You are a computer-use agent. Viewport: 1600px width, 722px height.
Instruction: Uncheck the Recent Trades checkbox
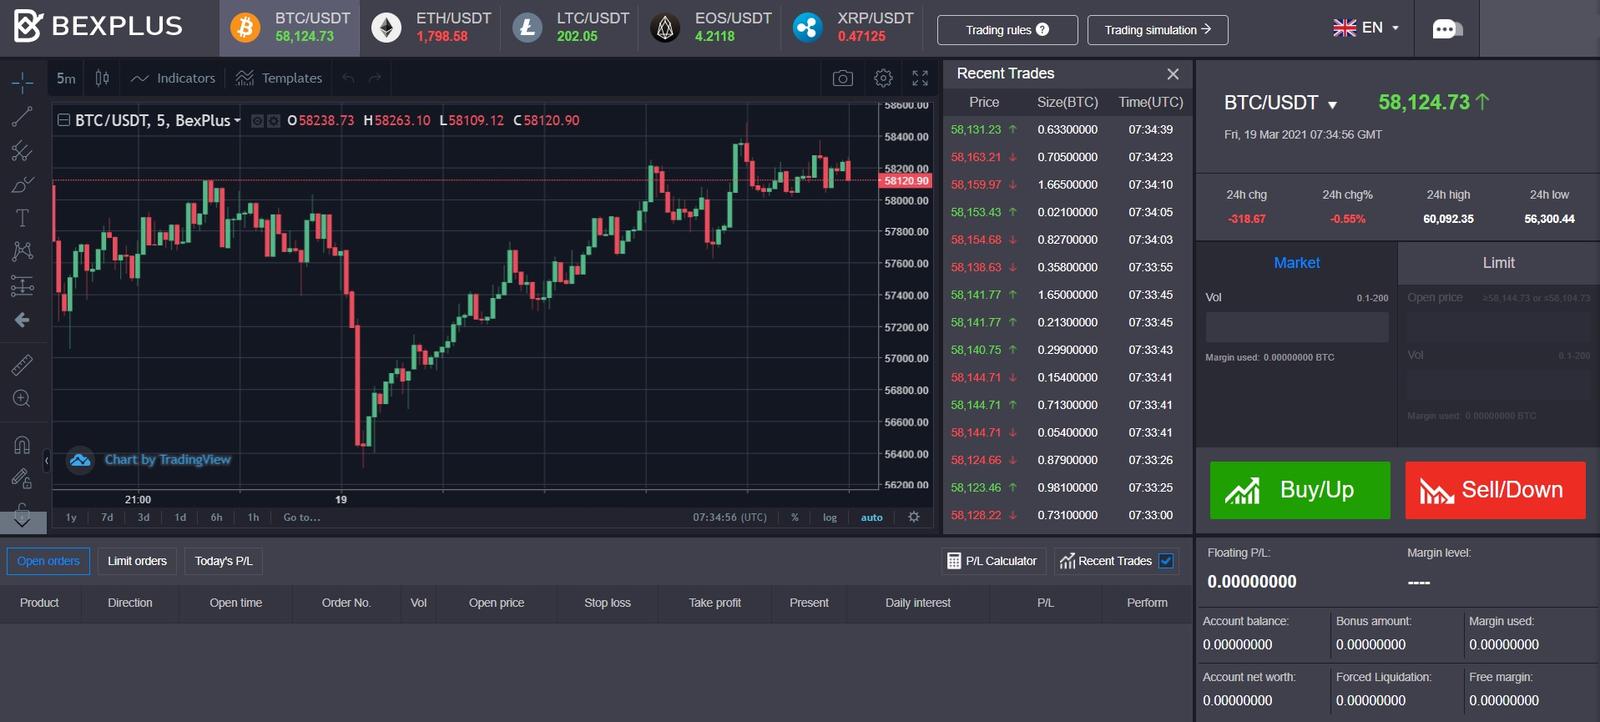pos(1166,561)
